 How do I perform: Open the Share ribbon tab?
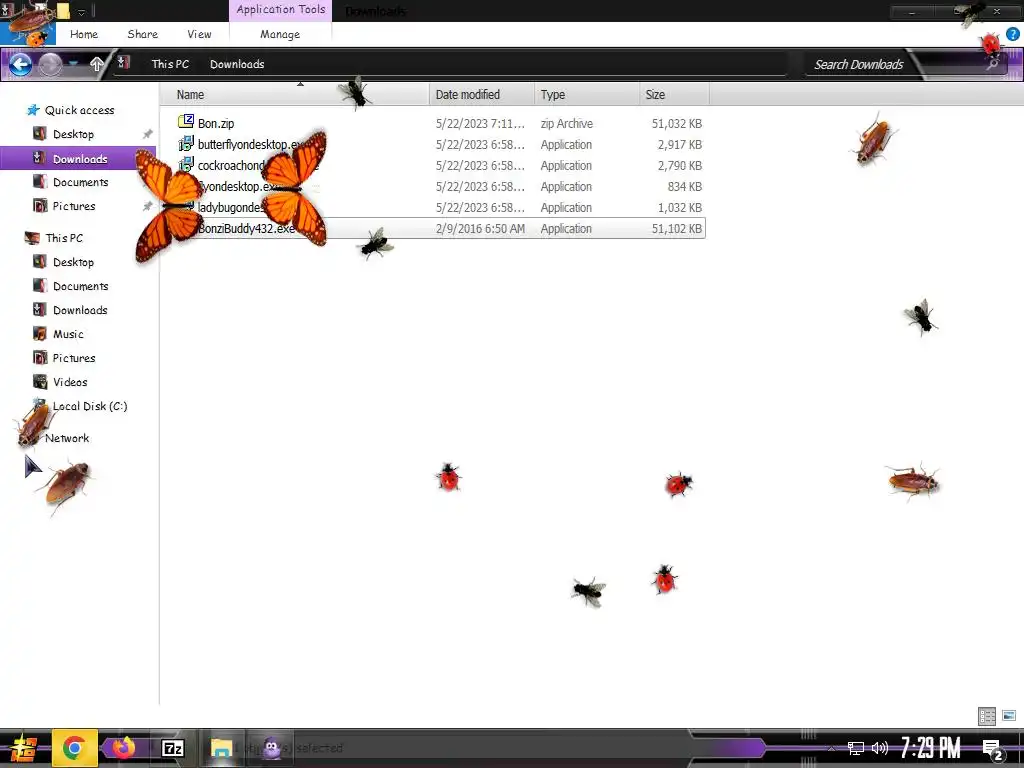click(142, 34)
